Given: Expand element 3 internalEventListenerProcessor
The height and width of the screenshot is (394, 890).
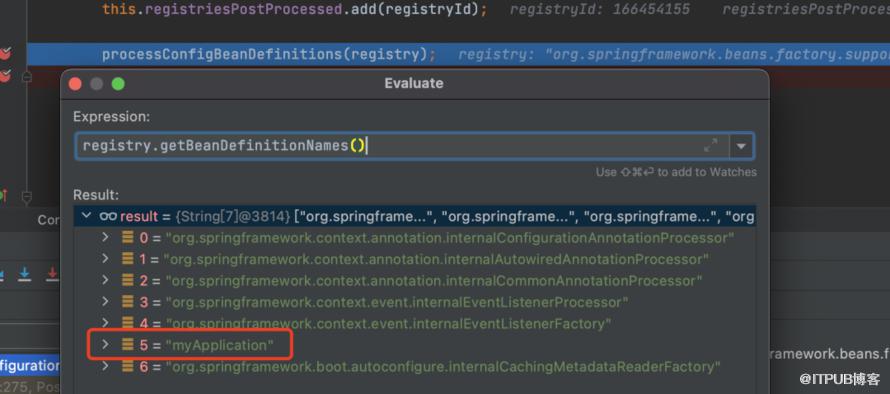Looking at the screenshot, I should point(105,301).
